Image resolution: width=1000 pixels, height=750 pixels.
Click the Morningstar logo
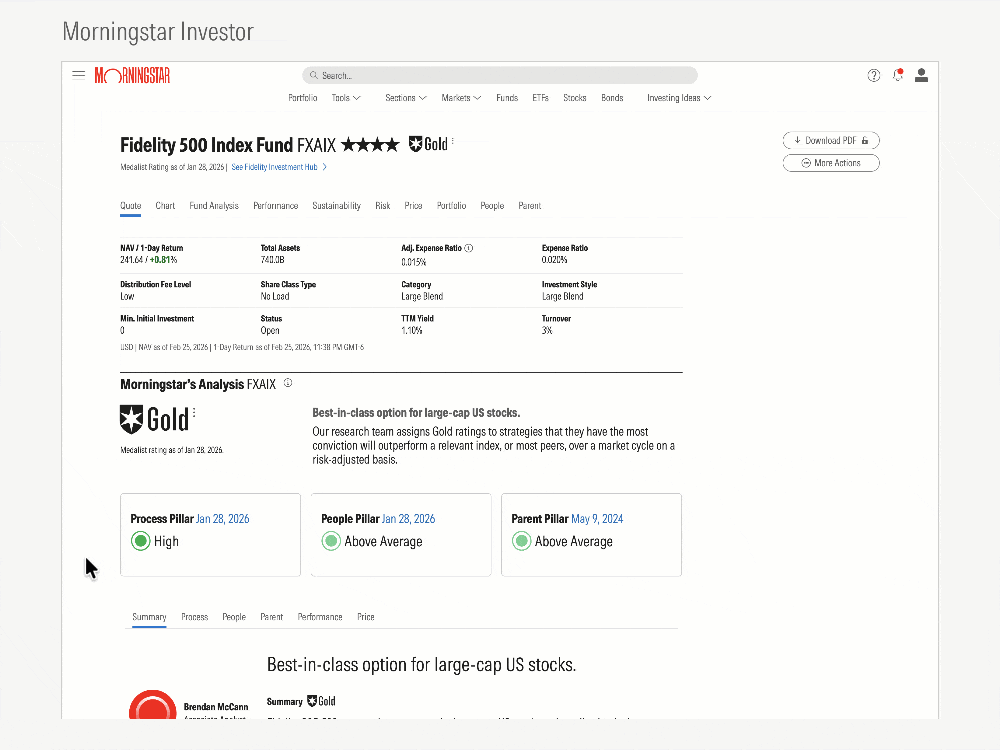[x=133, y=75]
